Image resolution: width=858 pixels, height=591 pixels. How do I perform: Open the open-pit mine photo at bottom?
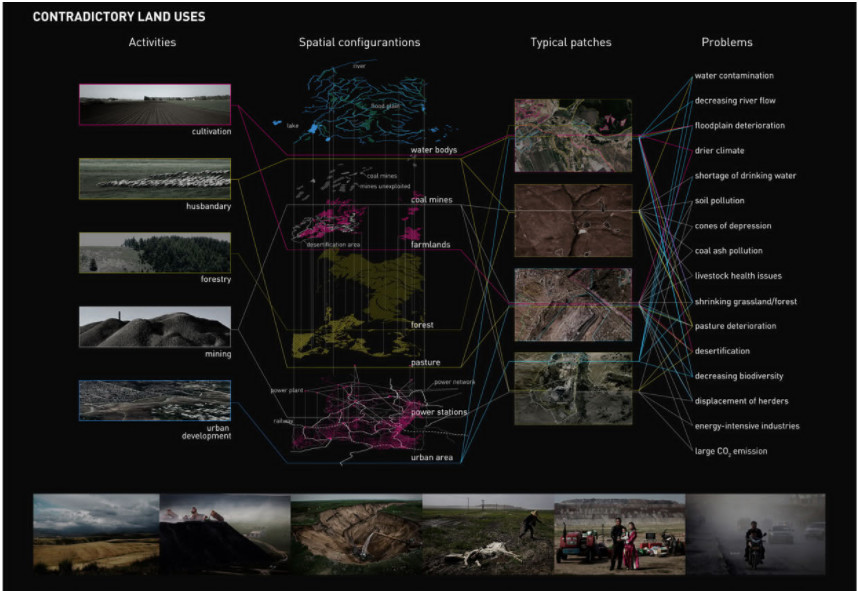tap(356, 532)
